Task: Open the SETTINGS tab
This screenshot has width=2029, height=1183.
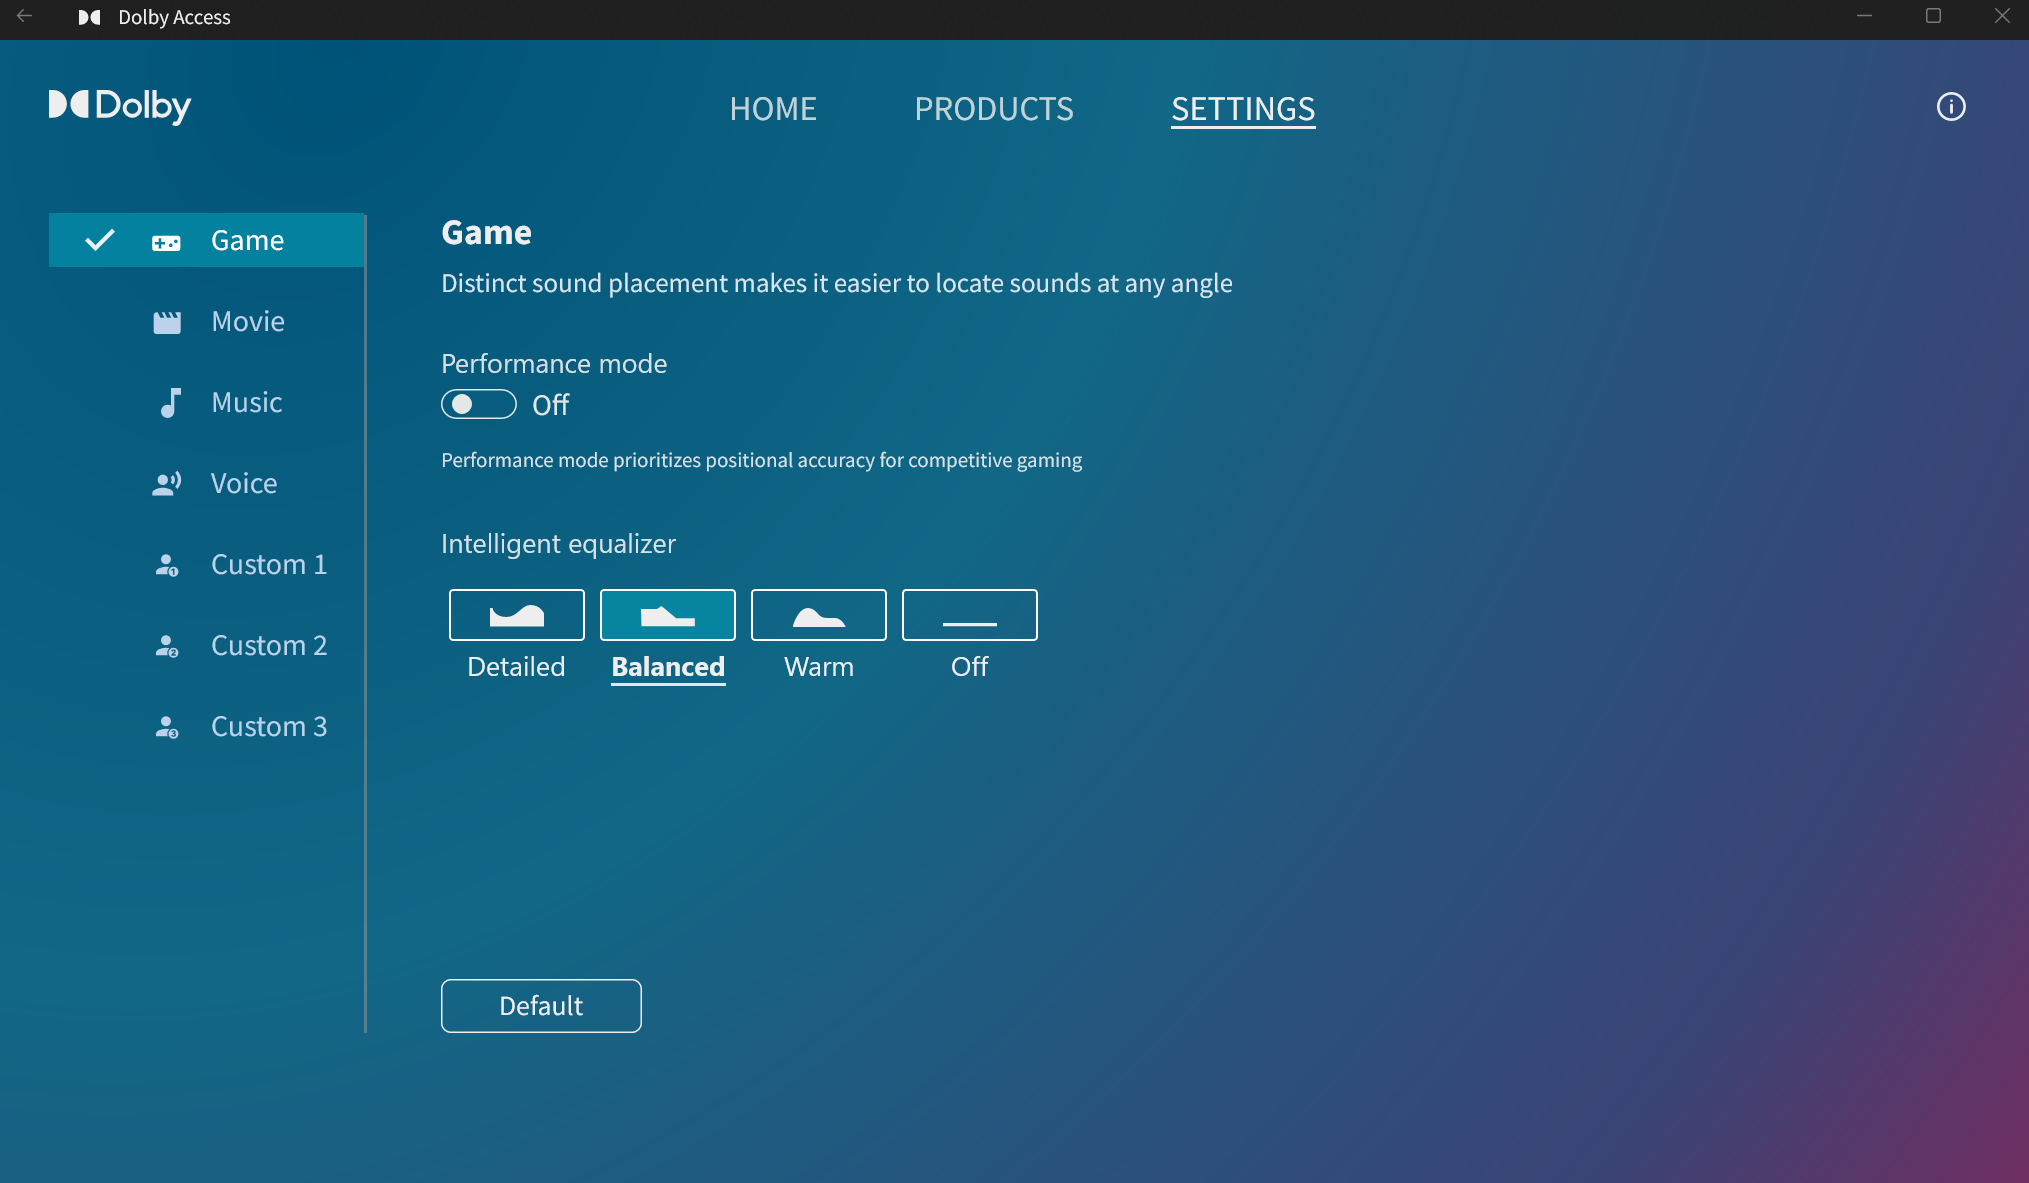Action: tap(1243, 107)
